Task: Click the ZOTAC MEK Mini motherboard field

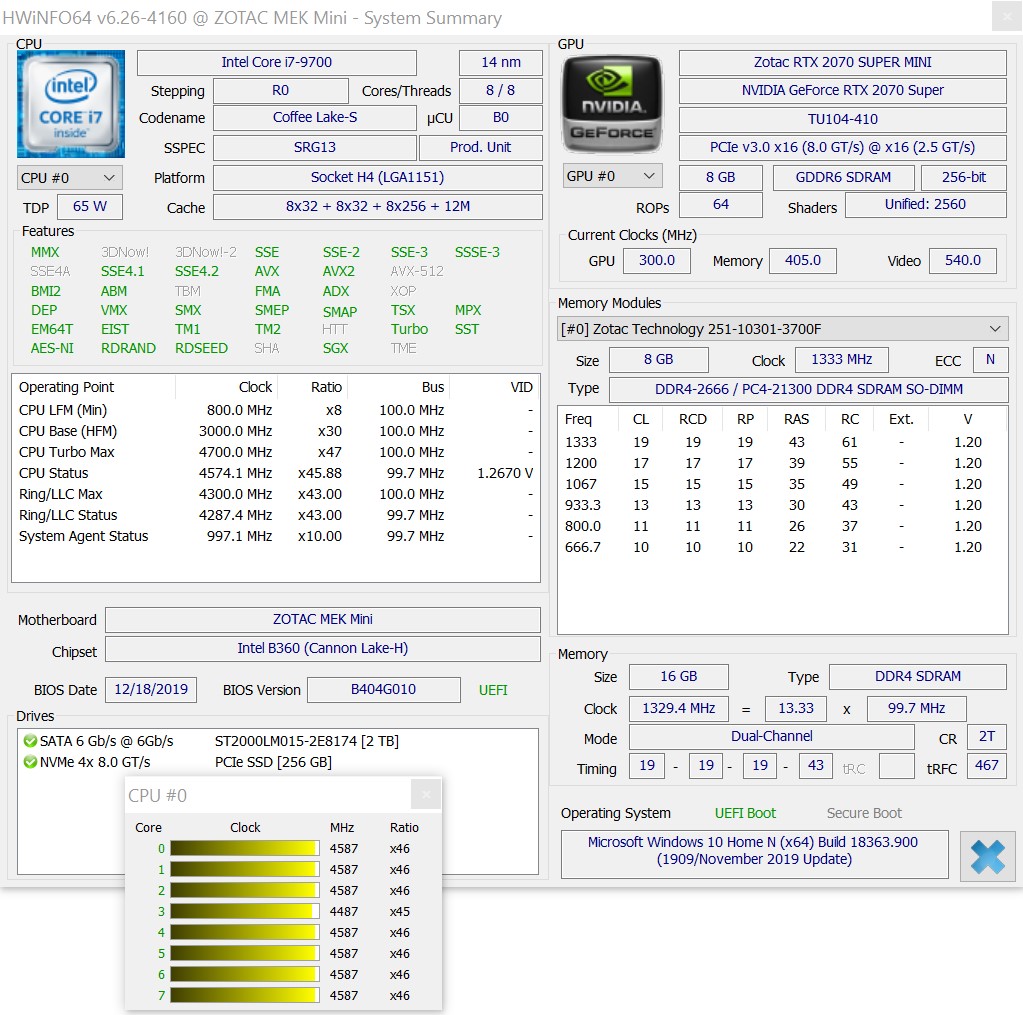Action: click(x=323, y=619)
